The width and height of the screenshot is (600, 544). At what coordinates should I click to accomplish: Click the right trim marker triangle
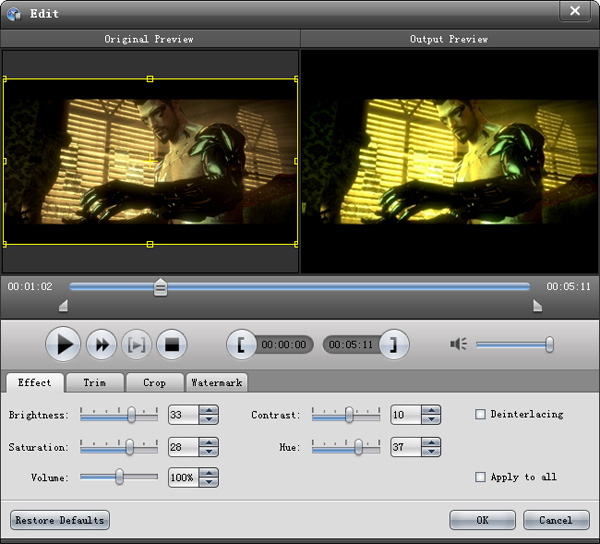pyautogui.click(x=537, y=306)
